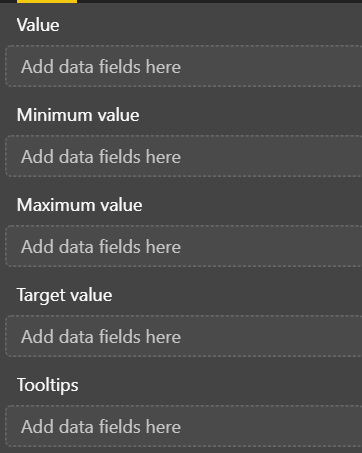
Task: Select the yellow-underlined active tab
Action: [47, 1]
